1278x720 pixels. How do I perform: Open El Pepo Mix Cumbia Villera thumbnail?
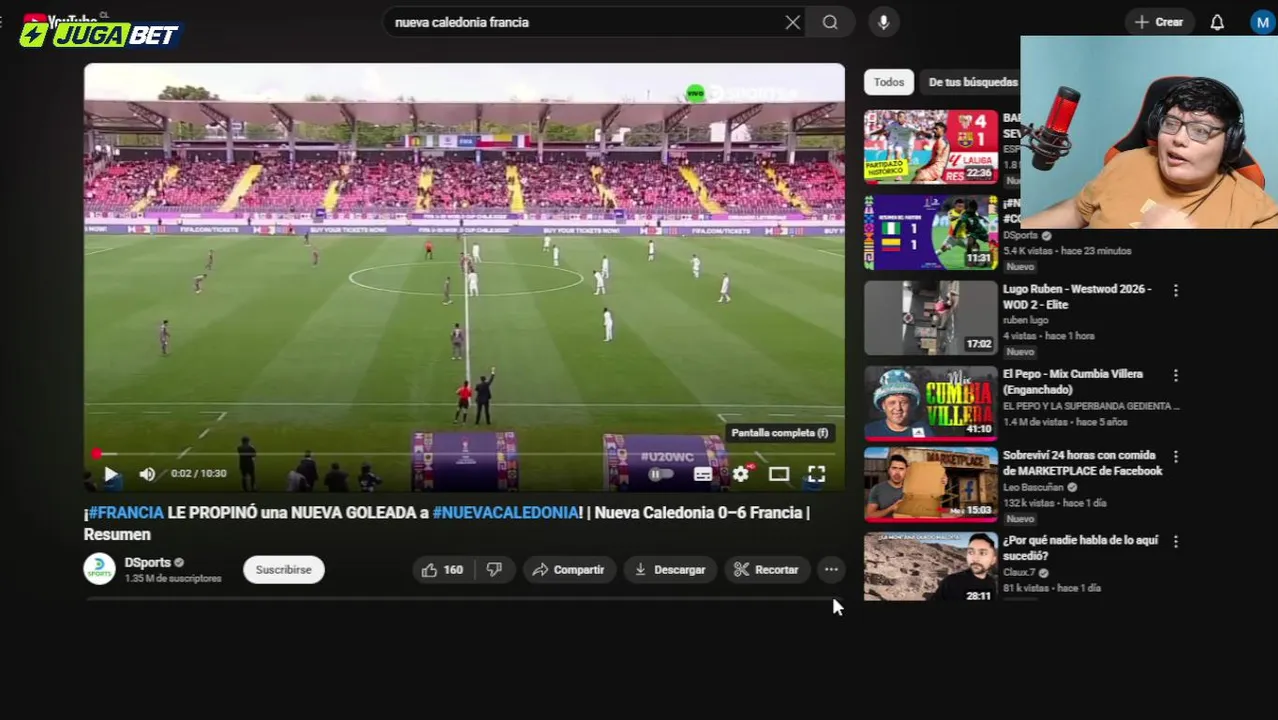931,403
